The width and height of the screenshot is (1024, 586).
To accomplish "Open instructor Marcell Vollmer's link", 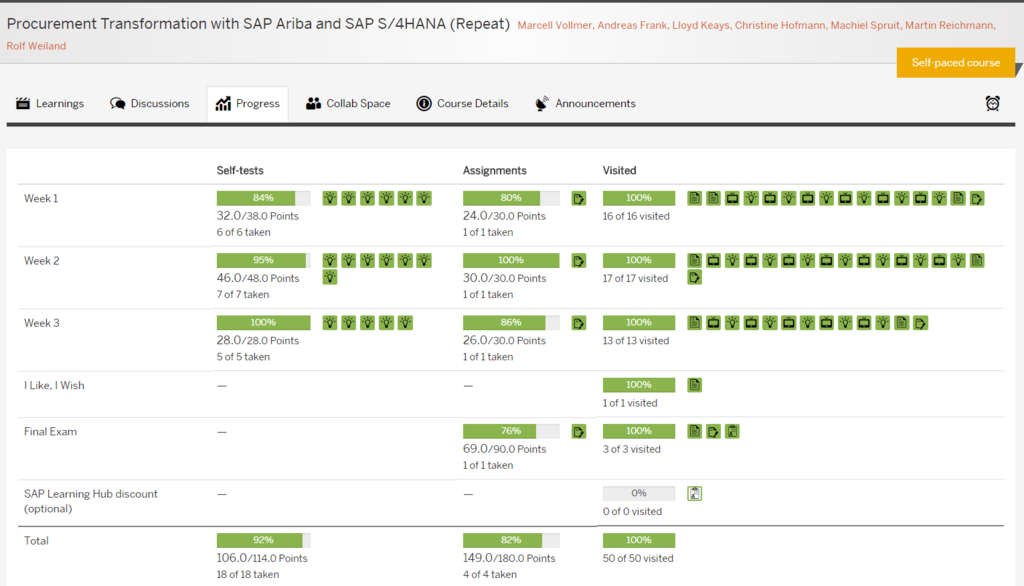I will tap(554, 25).
